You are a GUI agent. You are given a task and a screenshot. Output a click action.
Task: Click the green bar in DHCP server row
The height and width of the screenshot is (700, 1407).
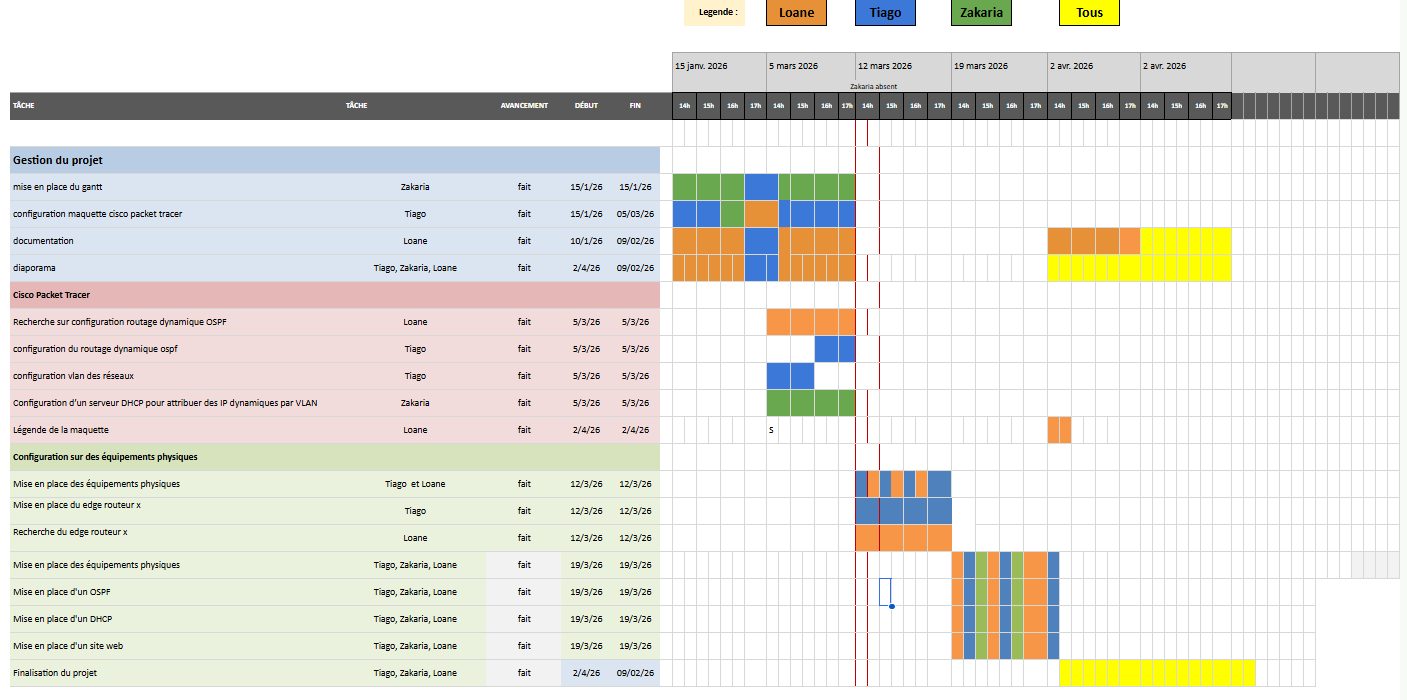click(811, 403)
